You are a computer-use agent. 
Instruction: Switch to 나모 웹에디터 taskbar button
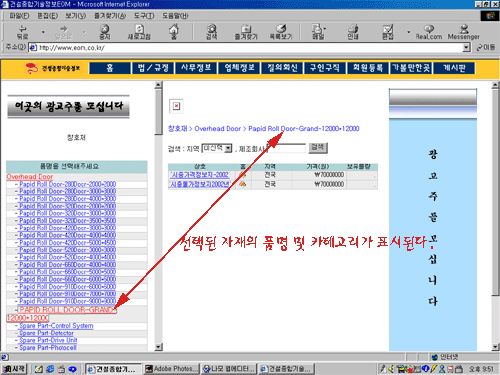(x=229, y=369)
